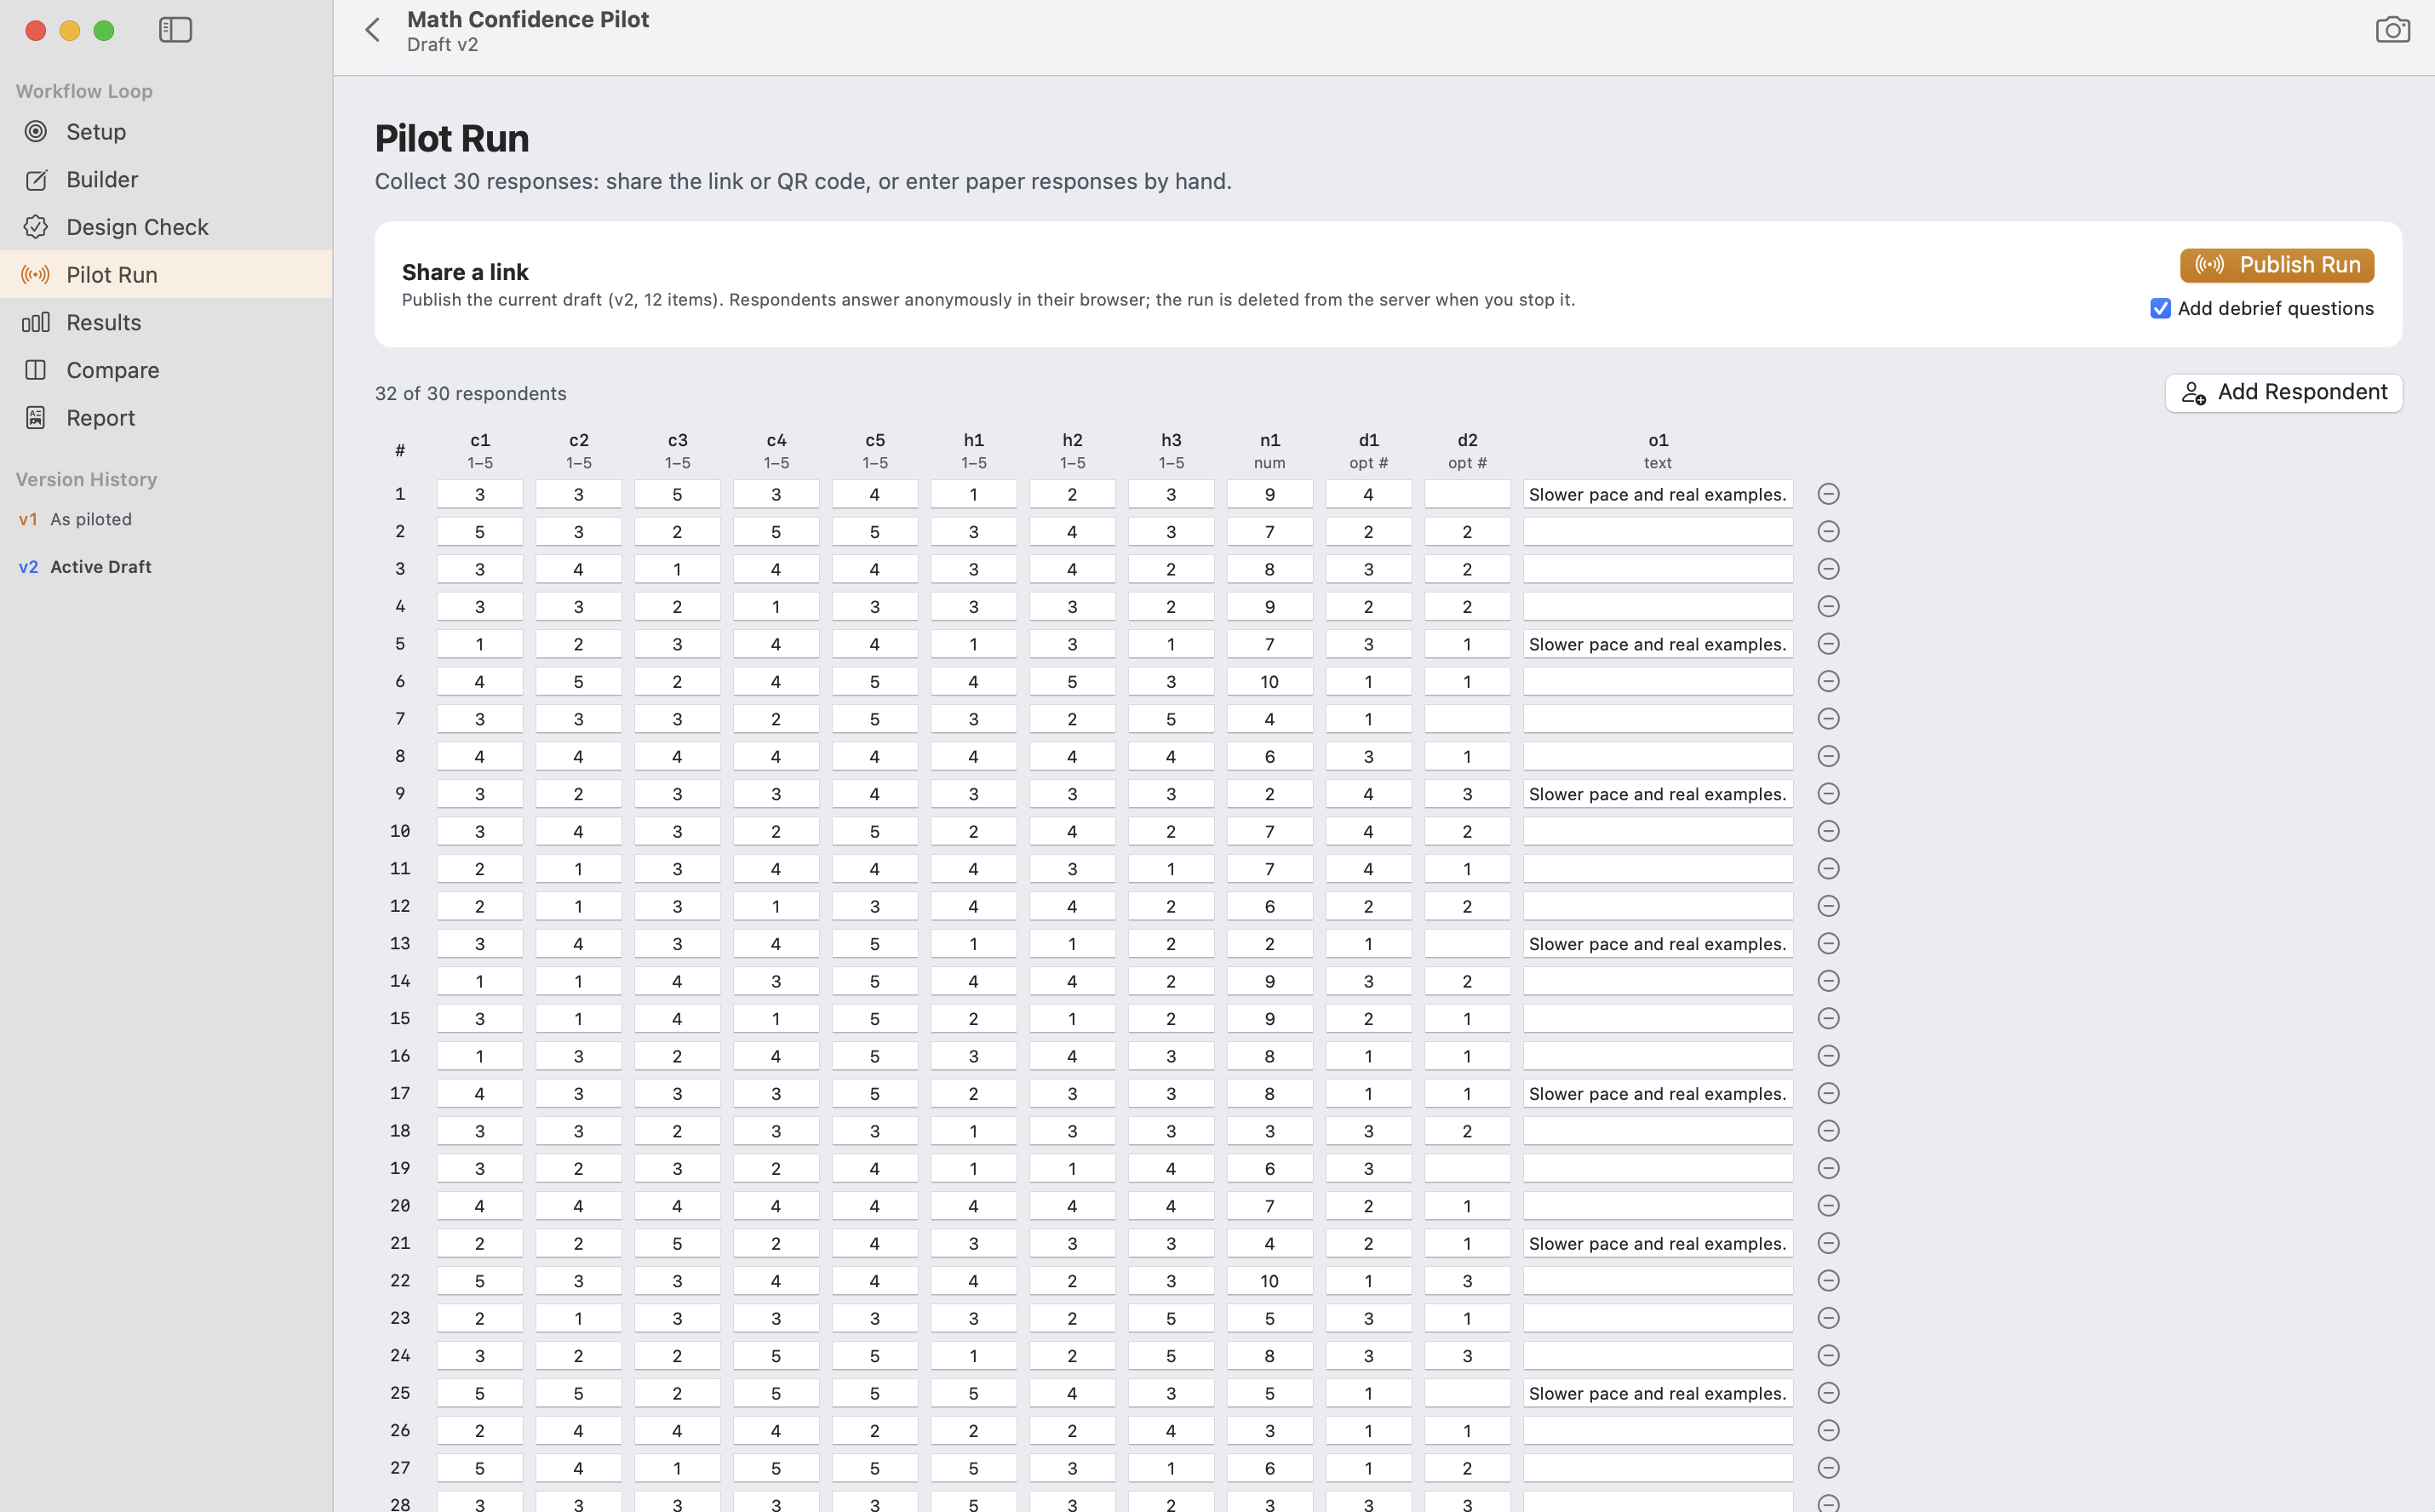Disable the Add debrief questions checkbox
Image resolution: width=2435 pixels, height=1512 pixels.
[x=2160, y=309]
